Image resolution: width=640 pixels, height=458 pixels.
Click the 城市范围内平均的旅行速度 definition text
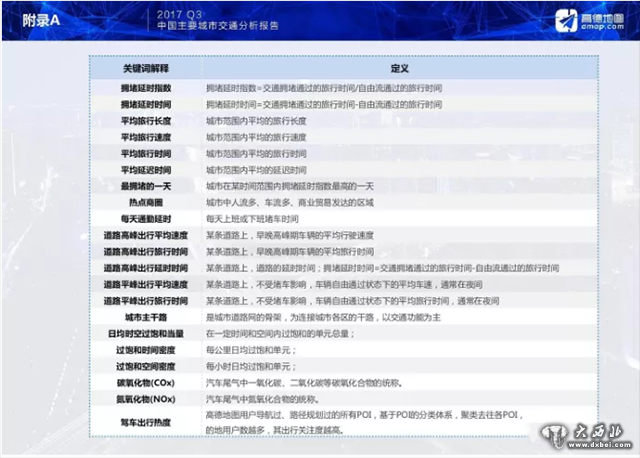256,137
